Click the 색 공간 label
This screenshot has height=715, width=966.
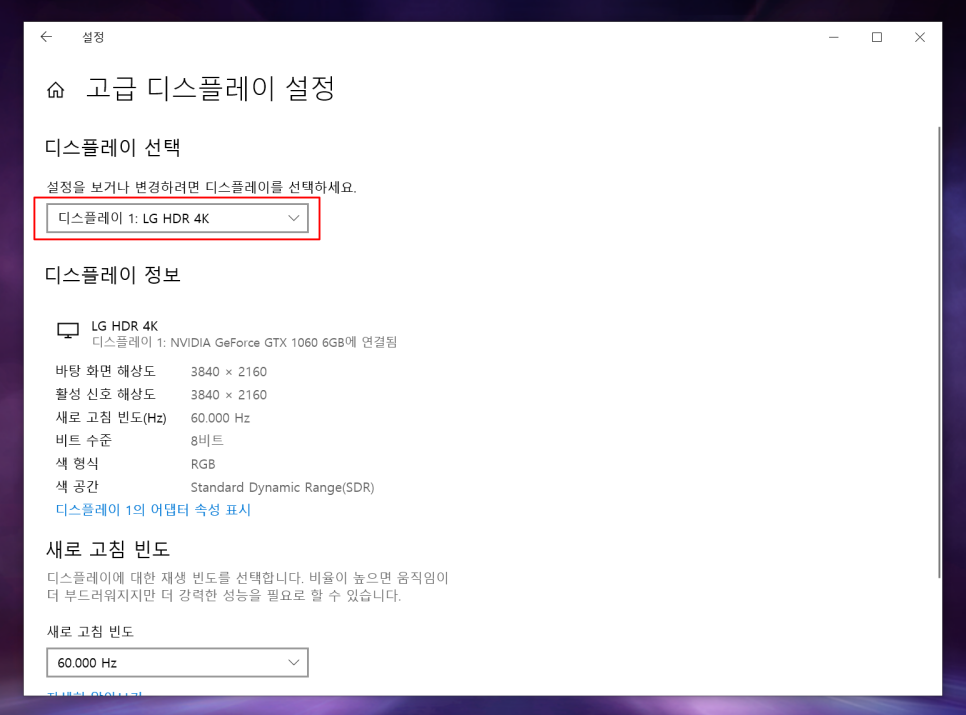[77, 487]
